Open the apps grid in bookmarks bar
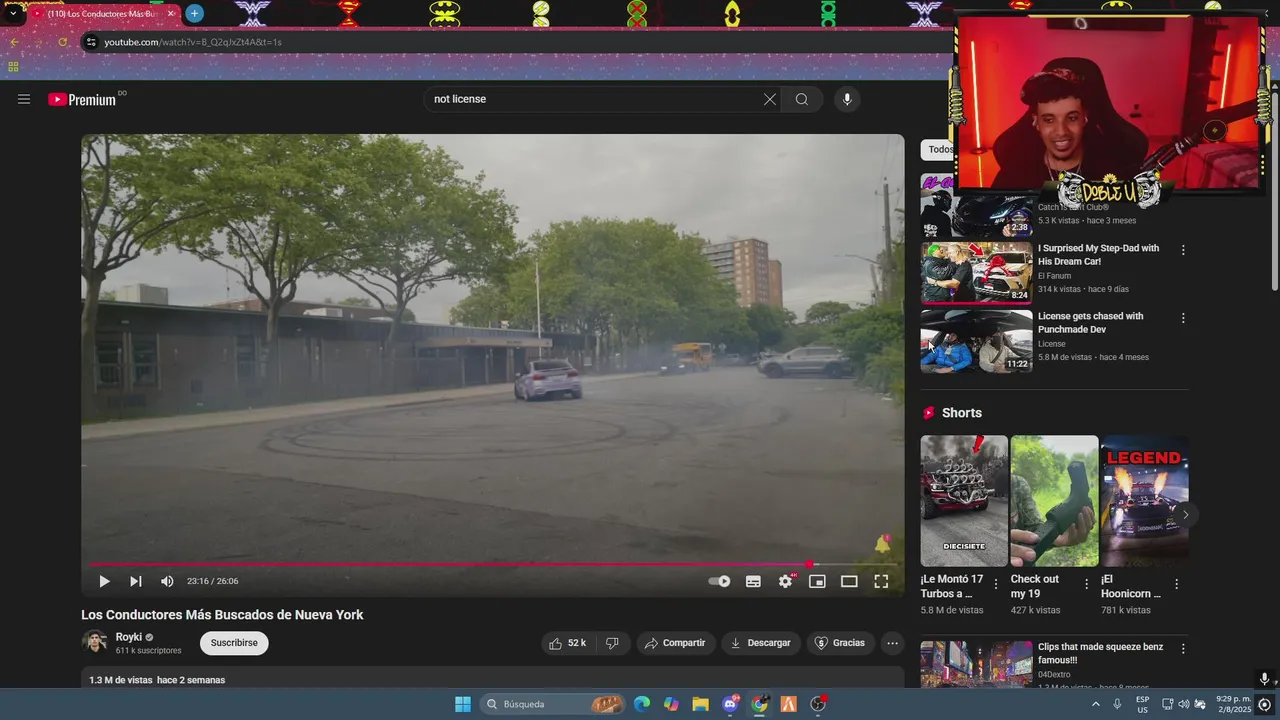 coord(13,67)
